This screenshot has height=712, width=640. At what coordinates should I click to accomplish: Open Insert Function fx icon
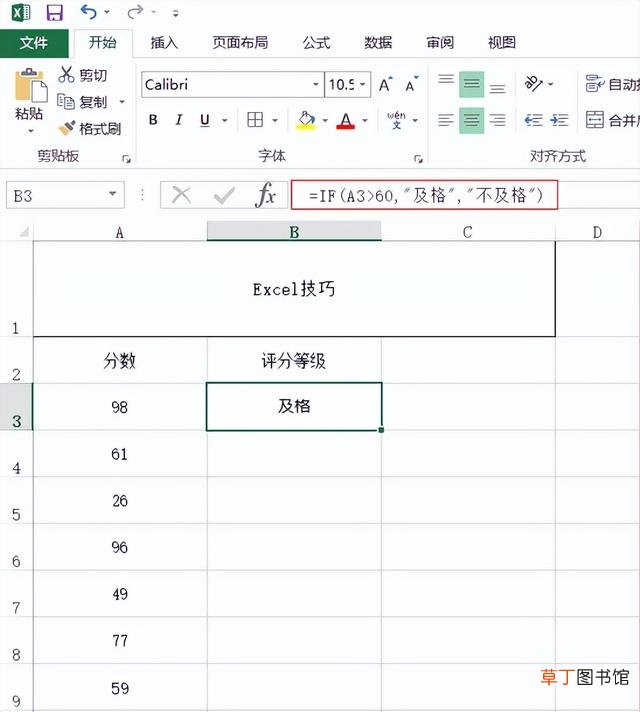click(x=266, y=195)
